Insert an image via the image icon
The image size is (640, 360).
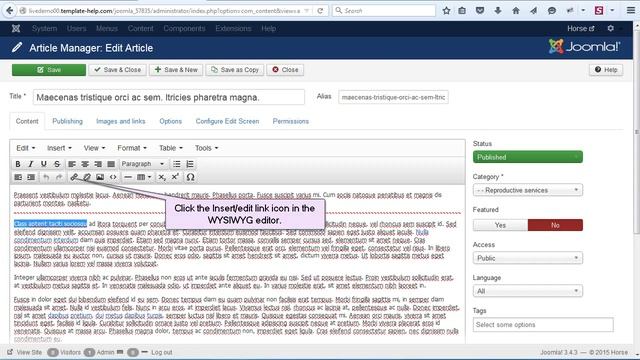coord(100,177)
